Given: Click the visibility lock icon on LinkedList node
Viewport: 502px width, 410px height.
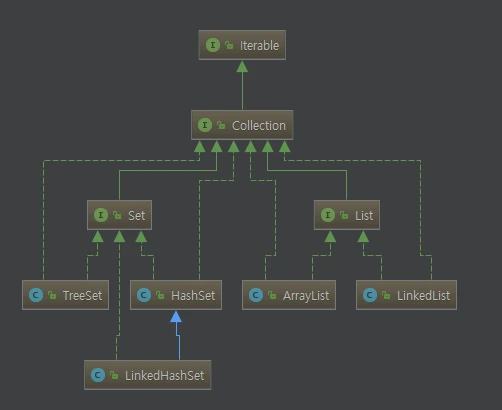Looking at the screenshot, I should point(386,295).
